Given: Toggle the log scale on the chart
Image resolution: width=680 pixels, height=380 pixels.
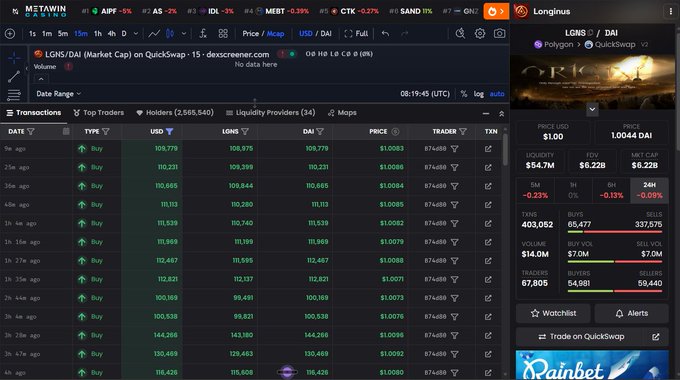Looking at the screenshot, I should [478, 94].
